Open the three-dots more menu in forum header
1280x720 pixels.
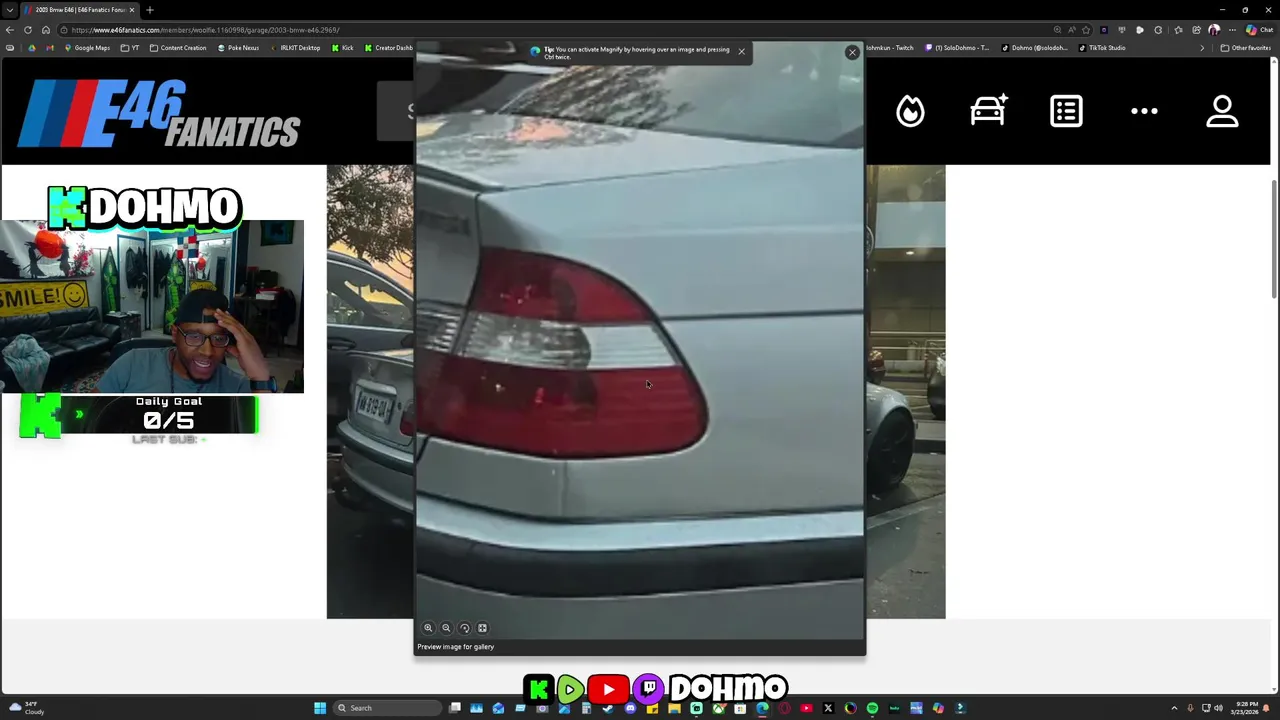tap(1144, 111)
